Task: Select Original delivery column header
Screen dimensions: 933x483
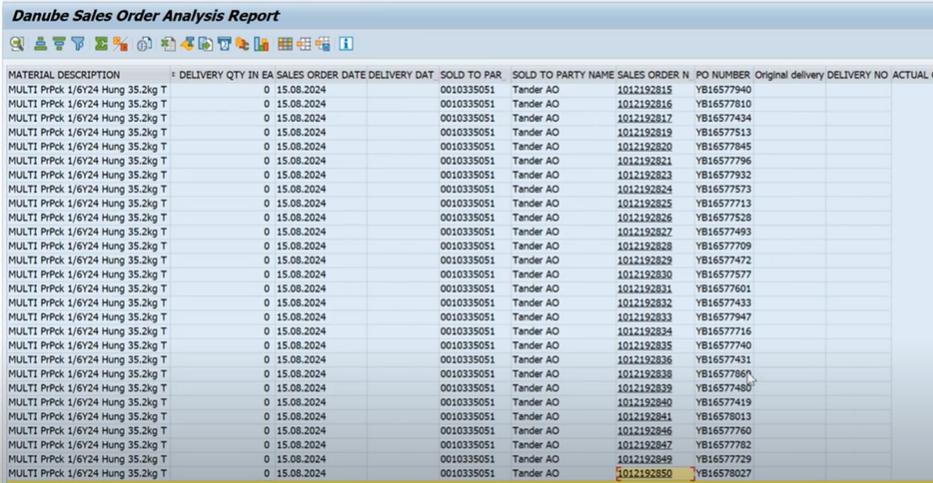Action: click(x=790, y=75)
